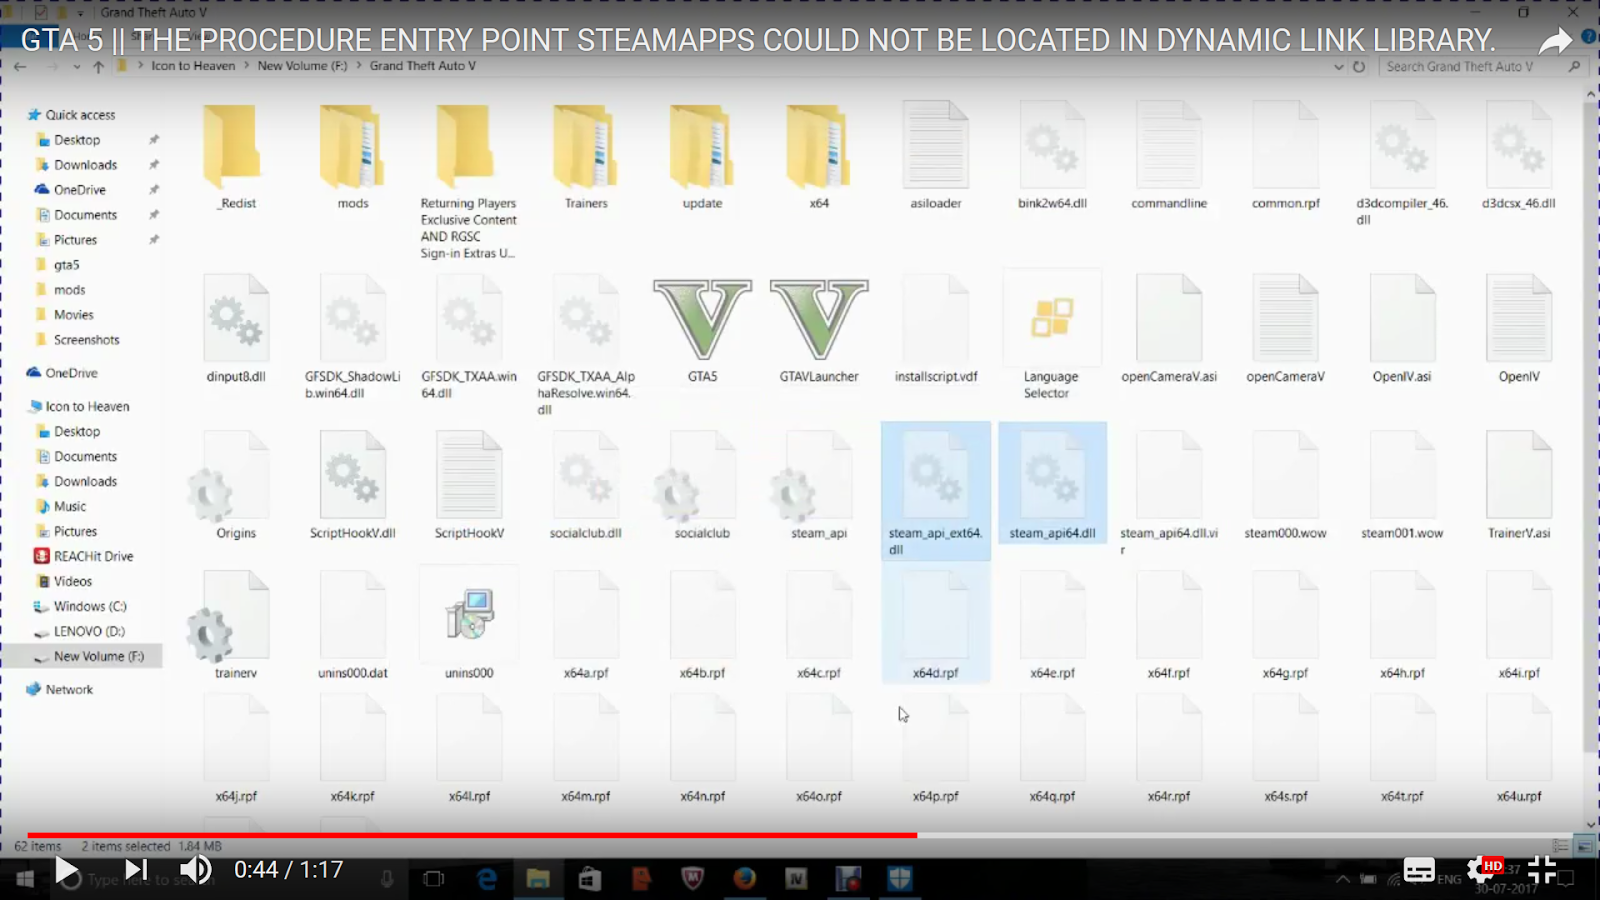Open Music in navigation pane
The image size is (1600, 900).
pos(70,507)
